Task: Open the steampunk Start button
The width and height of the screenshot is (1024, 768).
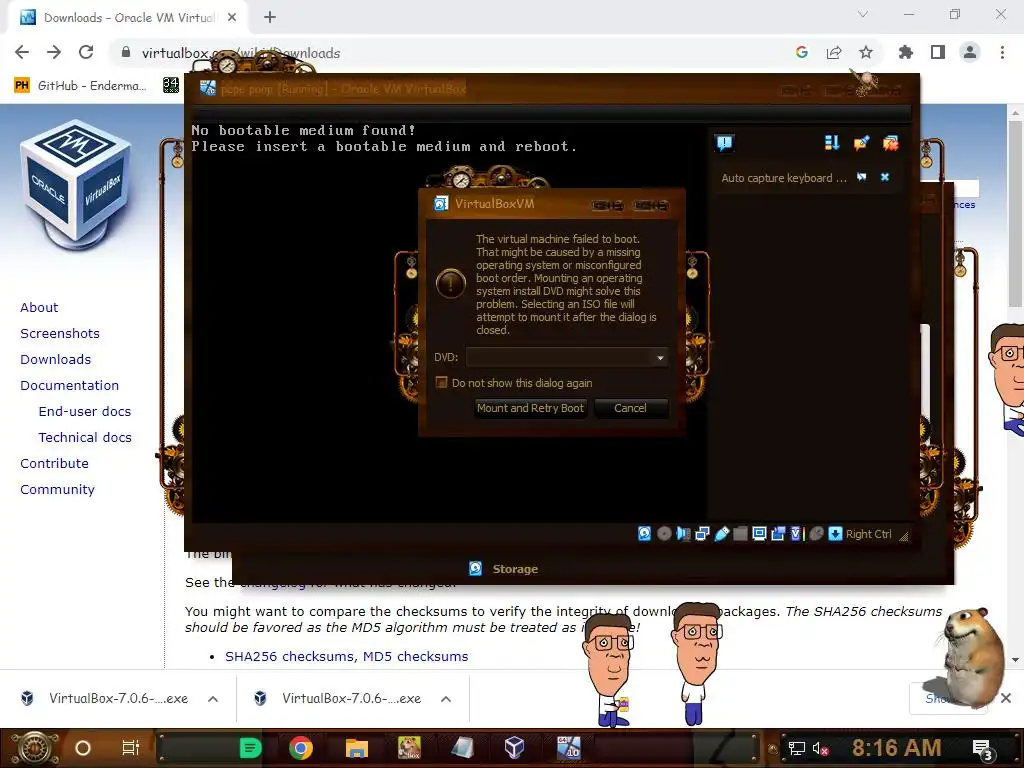Action: point(33,748)
